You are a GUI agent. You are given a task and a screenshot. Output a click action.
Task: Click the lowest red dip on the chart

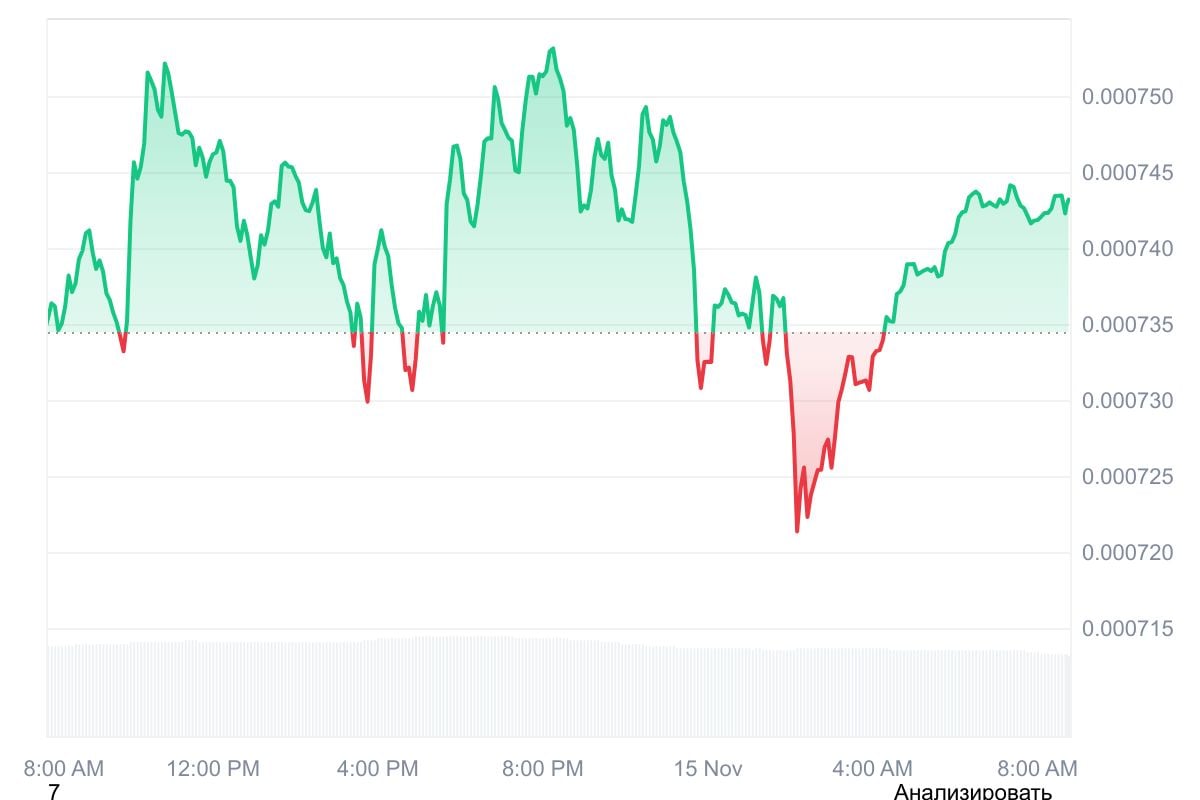(x=797, y=530)
